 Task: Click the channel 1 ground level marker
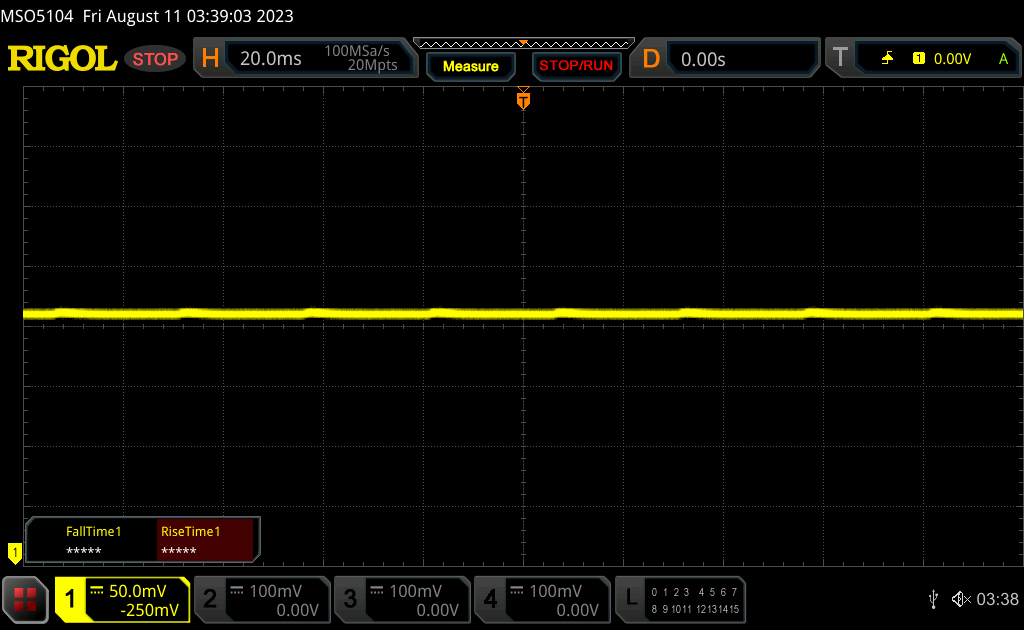click(15, 551)
